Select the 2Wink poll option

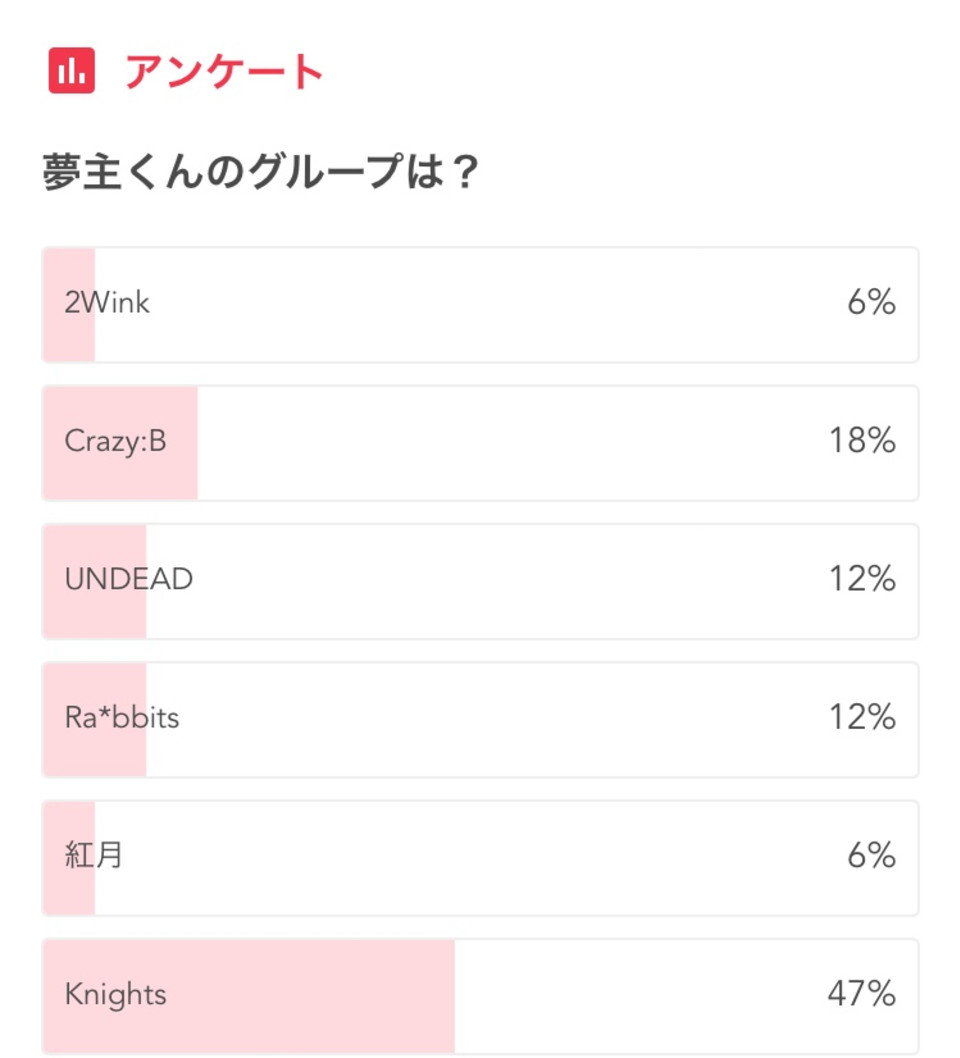[x=480, y=305]
